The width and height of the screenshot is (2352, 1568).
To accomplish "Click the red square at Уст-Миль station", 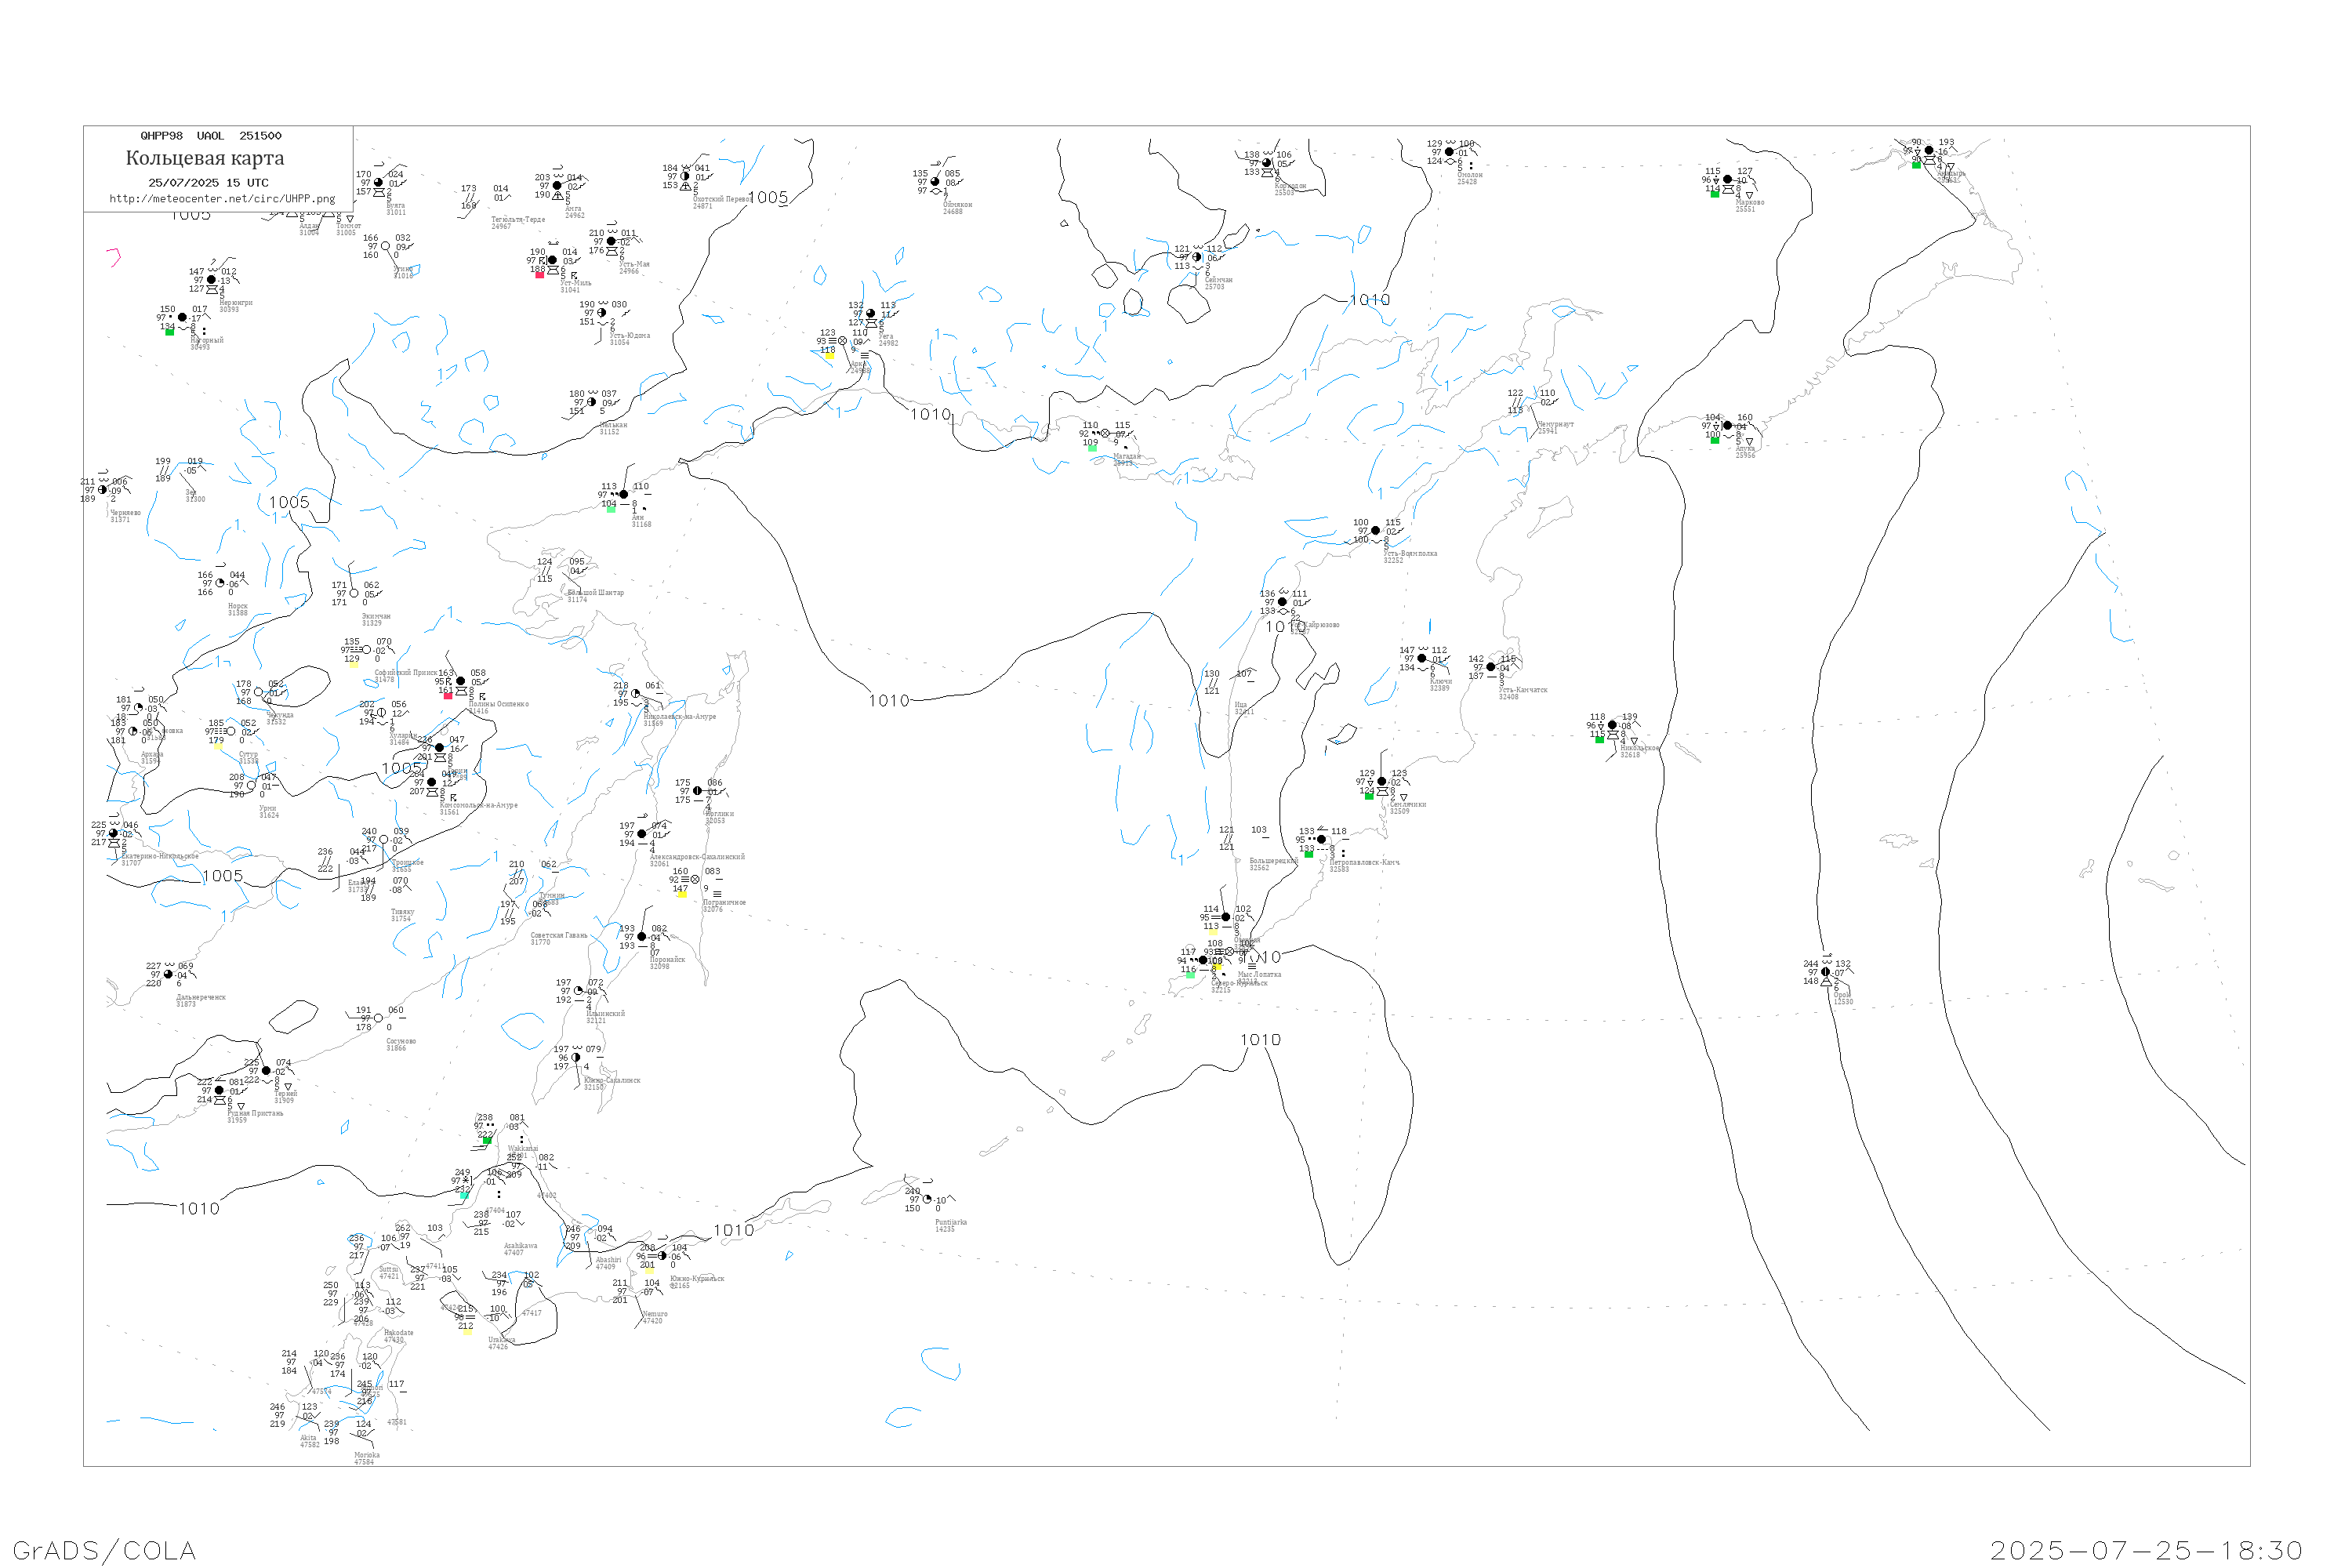I will (540, 275).
